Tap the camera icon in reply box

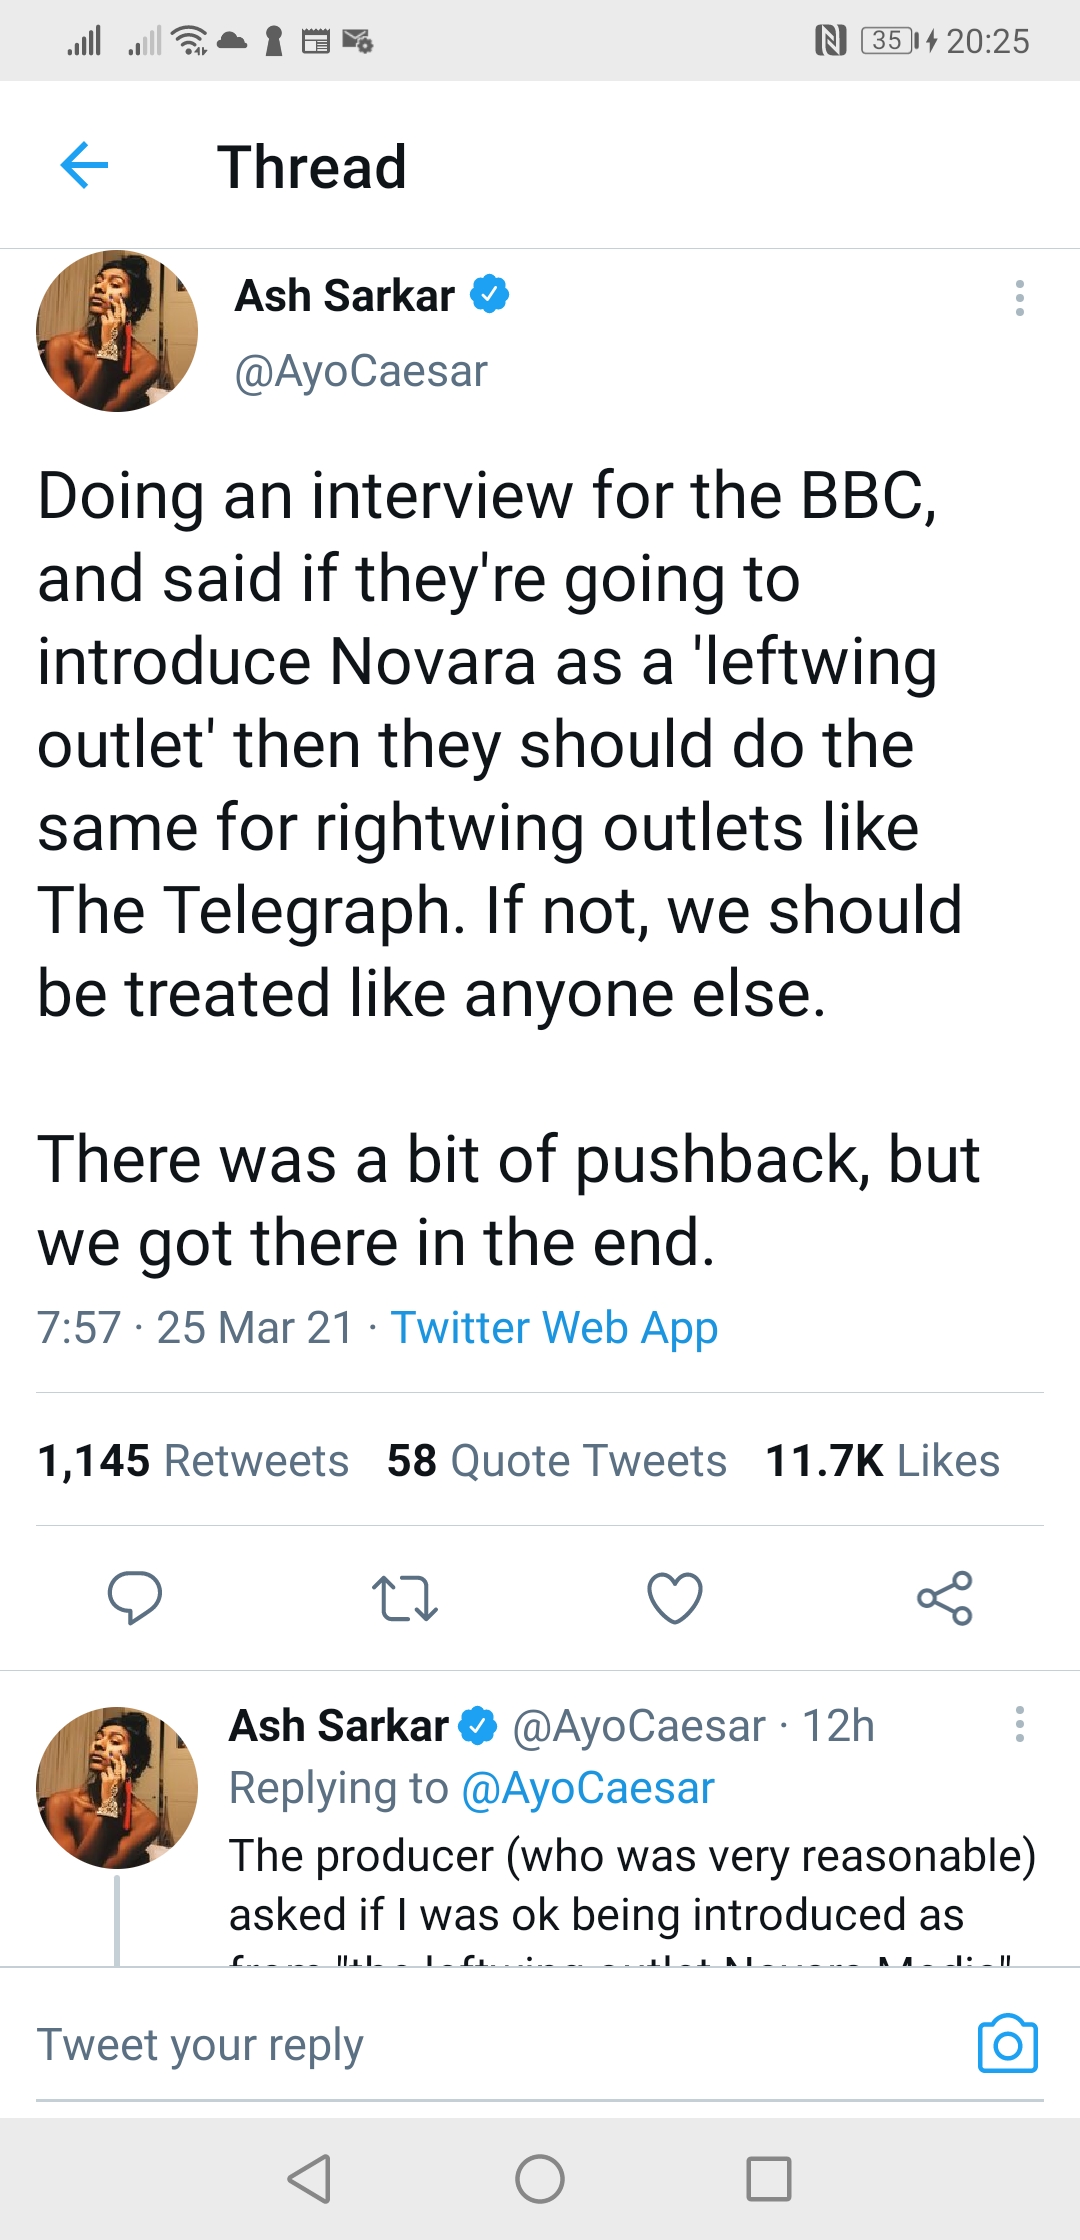[1007, 2044]
